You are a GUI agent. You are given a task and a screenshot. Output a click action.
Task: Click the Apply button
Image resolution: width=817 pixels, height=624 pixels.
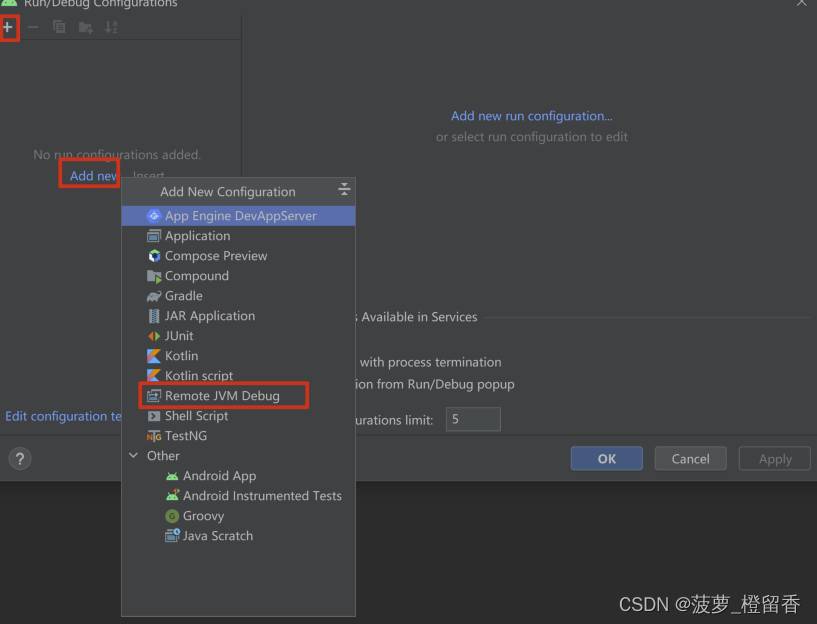click(775, 458)
